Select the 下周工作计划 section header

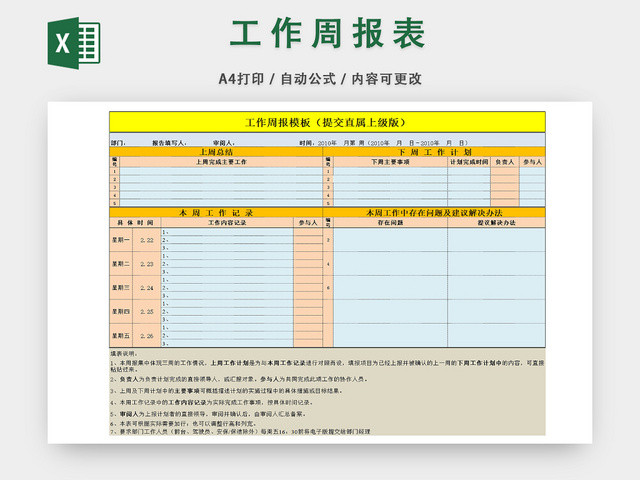point(434,152)
